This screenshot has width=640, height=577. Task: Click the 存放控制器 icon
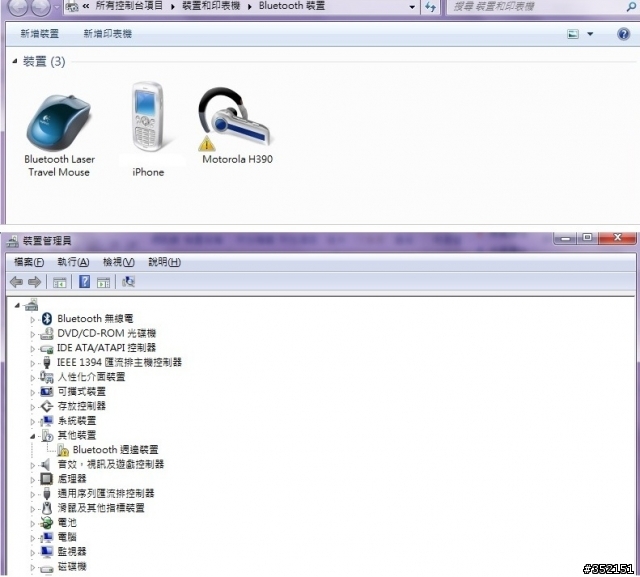pyautogui.click(x=47, y=406)
